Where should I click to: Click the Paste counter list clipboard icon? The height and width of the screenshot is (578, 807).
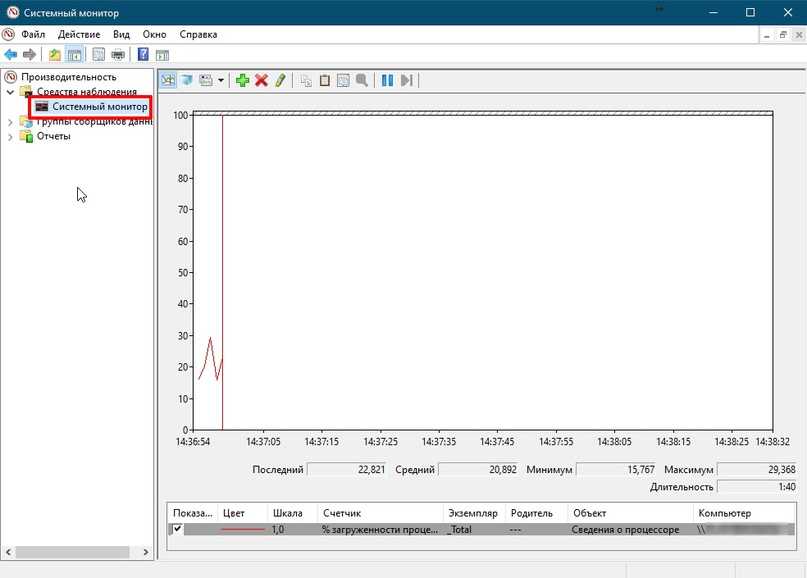click(324, 80)
